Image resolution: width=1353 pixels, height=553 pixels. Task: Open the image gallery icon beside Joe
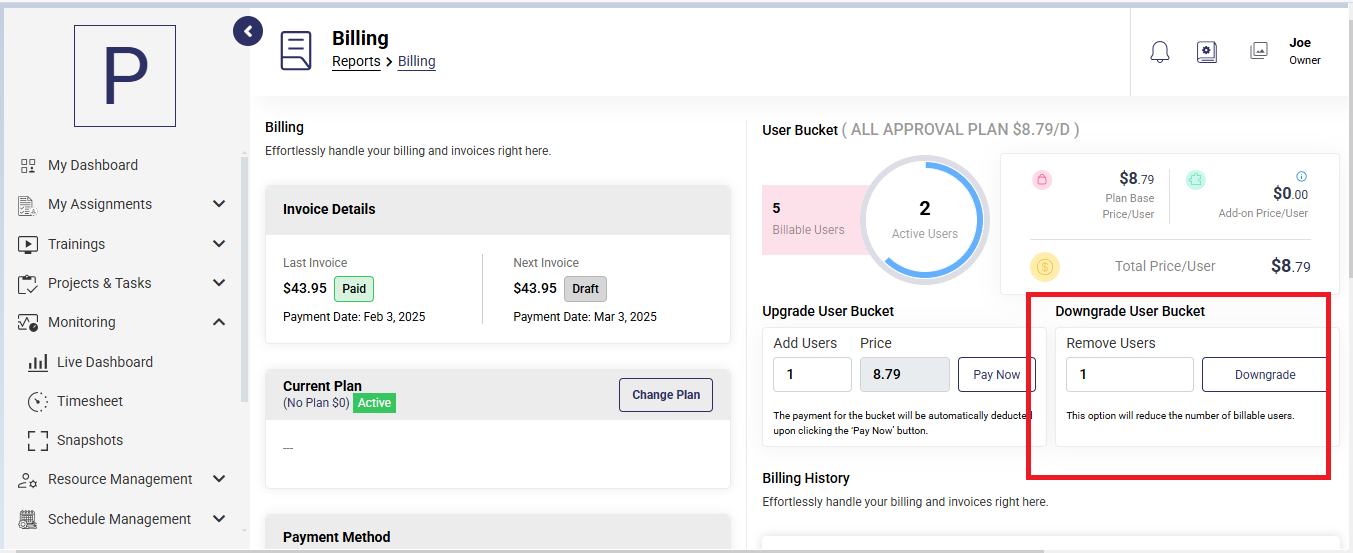click(1259, 50)
